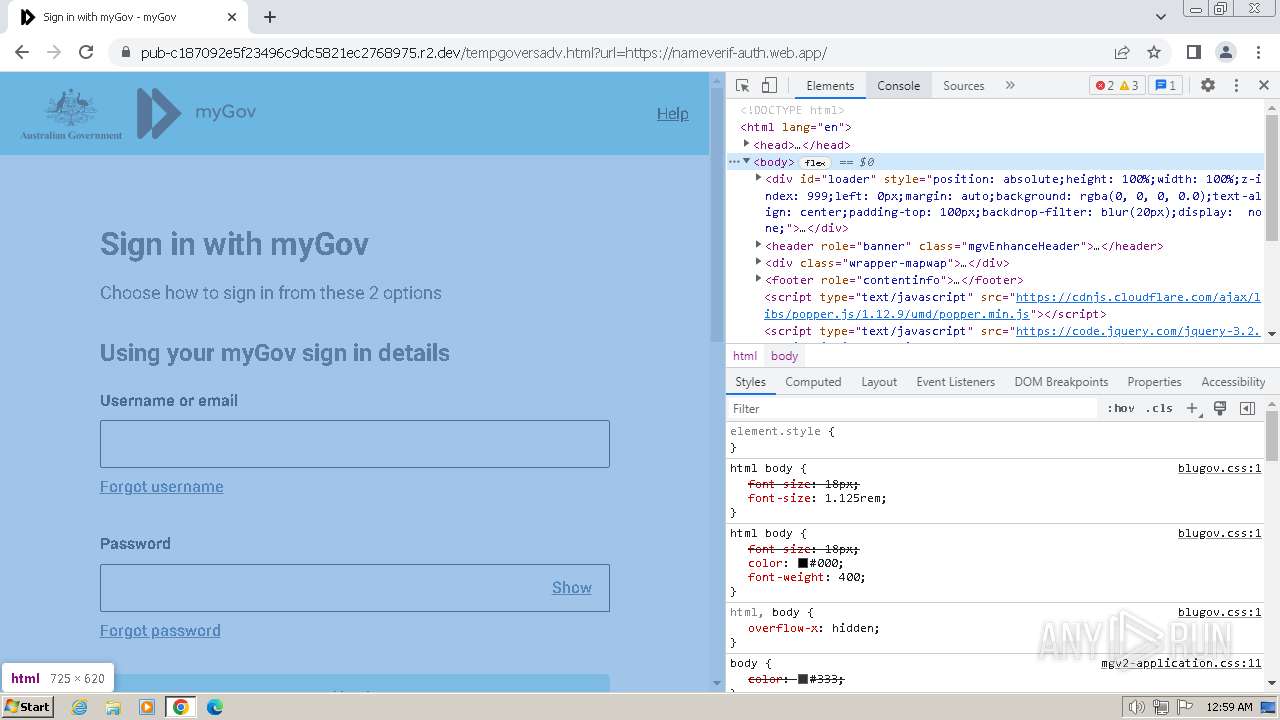Bookmark this page with star icon

click(x=1154, y=52)
